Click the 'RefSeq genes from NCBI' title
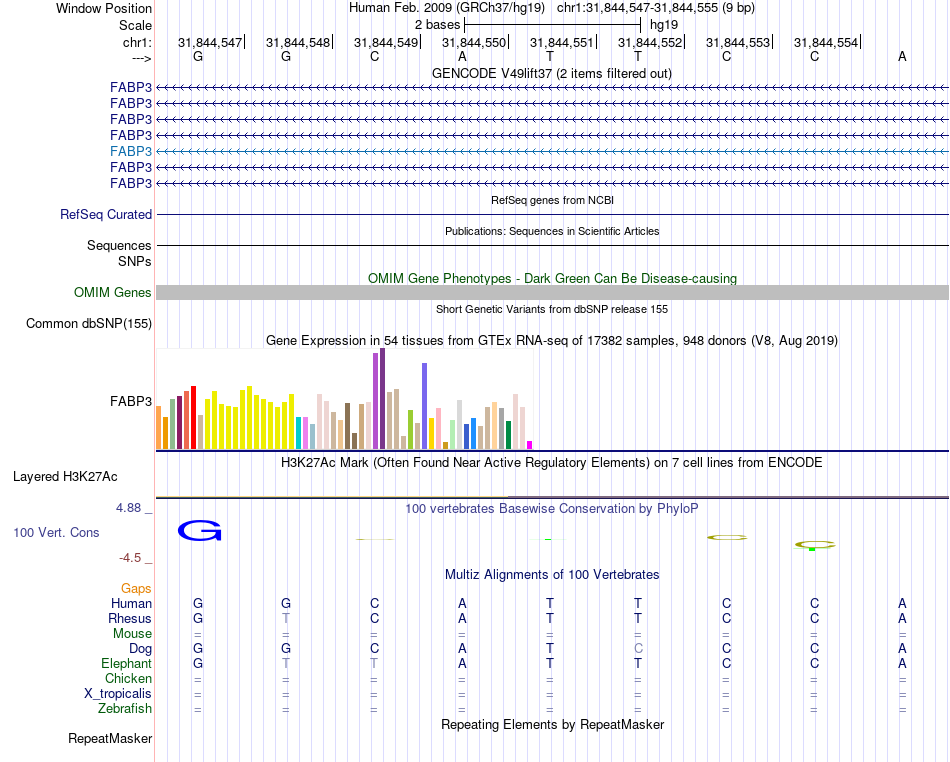The width and height of the screenshot is (950, 762). click(x=552, y=200)
